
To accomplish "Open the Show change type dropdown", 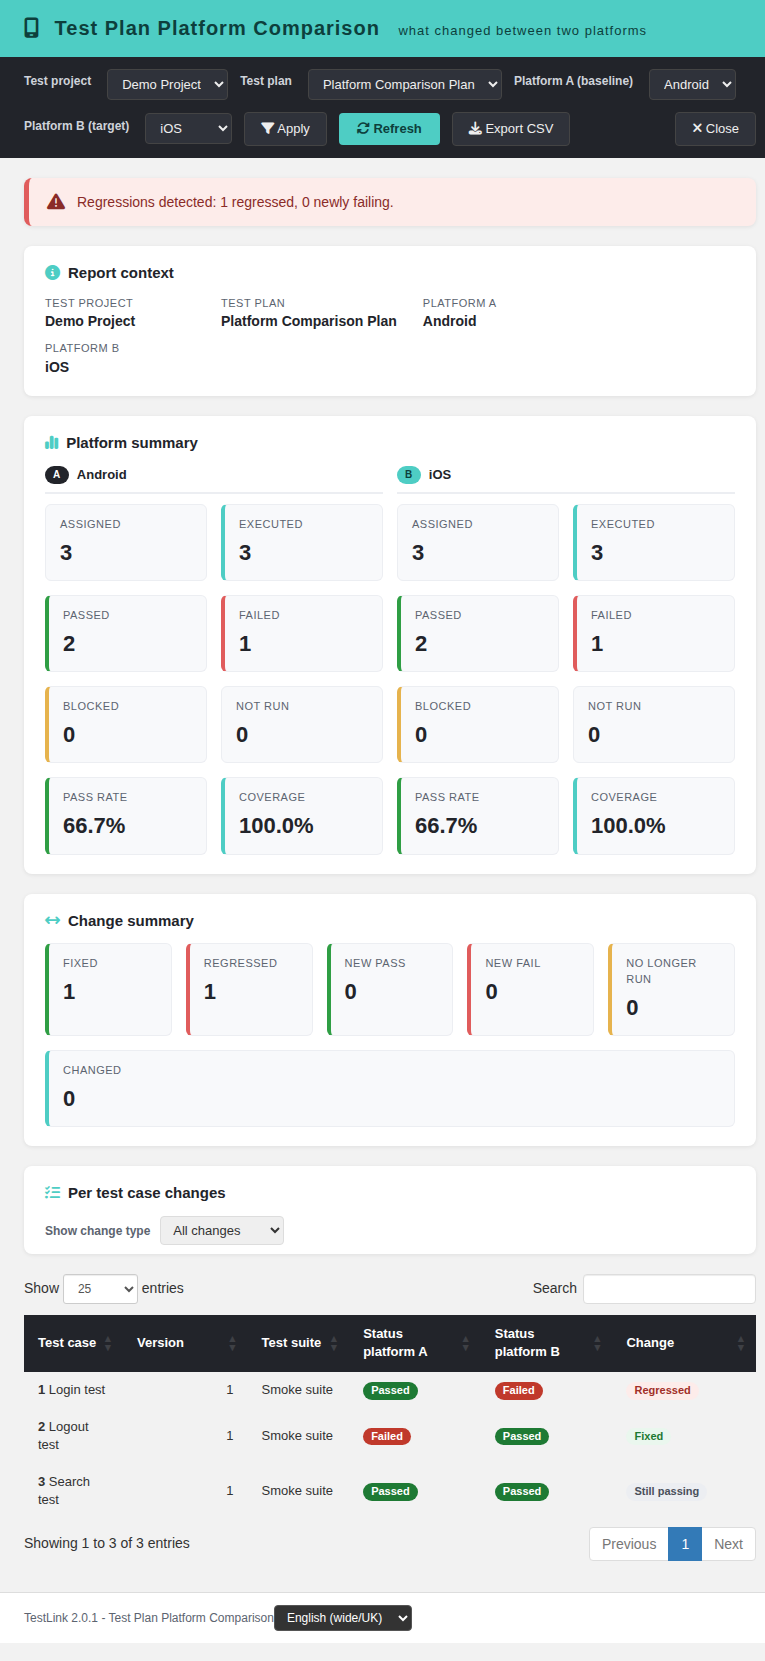I will click(x=222, y=1231).
